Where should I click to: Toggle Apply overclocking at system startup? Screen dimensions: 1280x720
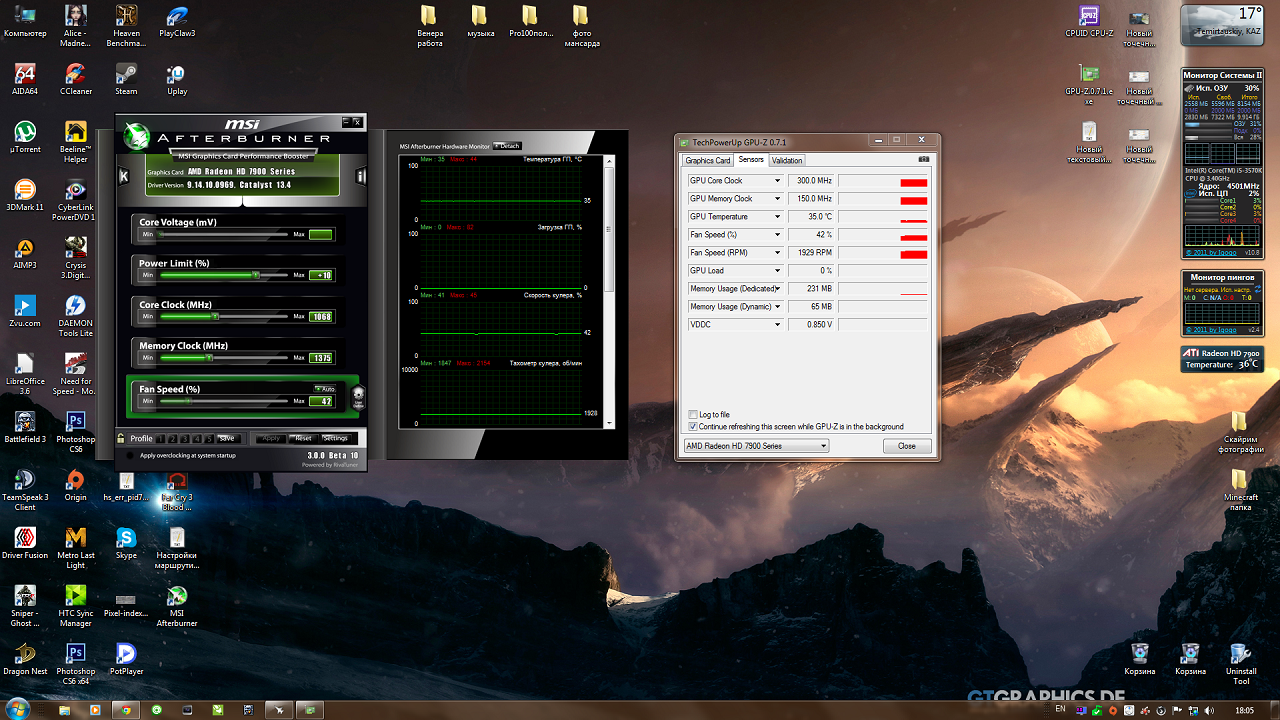[130, 455]
